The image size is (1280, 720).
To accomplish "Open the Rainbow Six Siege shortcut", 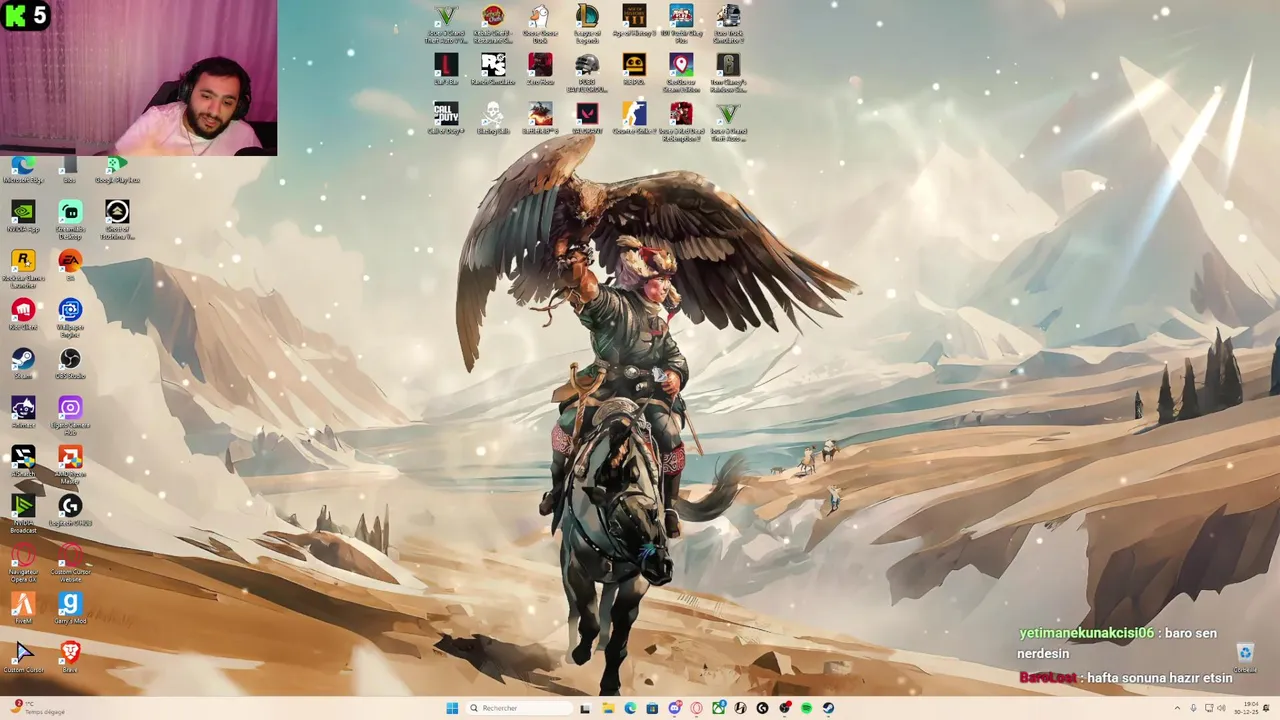I will 728,73.
